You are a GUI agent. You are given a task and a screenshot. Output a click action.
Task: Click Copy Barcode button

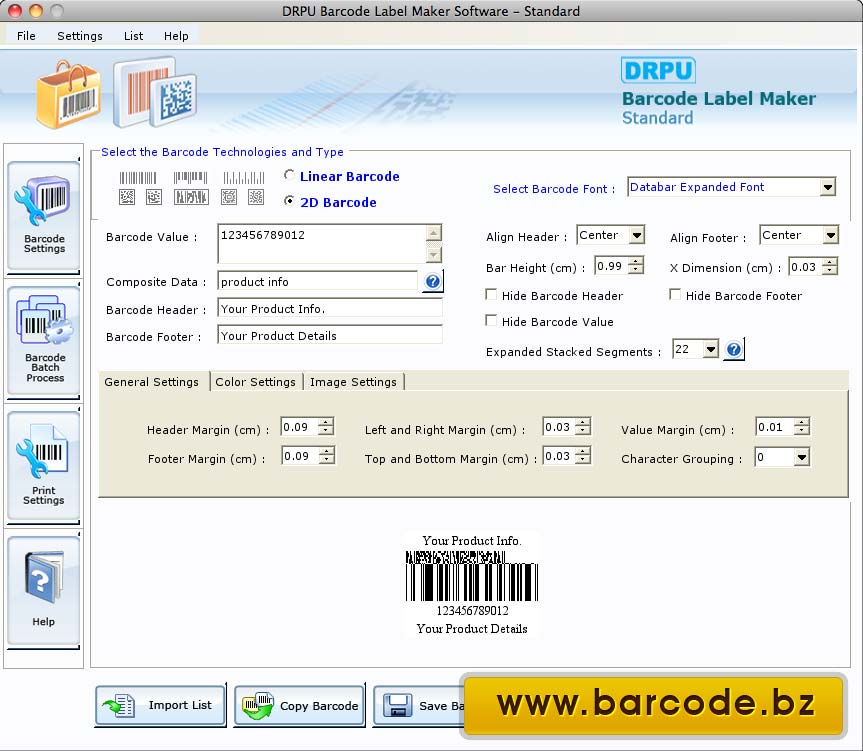(299, 705)
